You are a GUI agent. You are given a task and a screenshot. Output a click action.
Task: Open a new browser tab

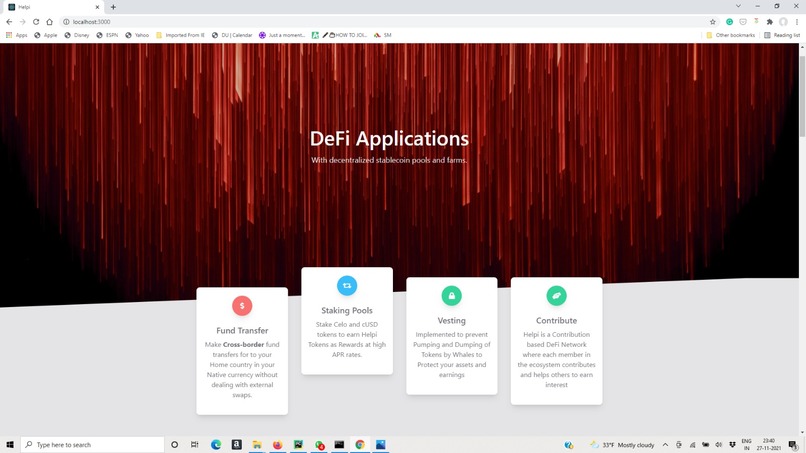click(113, 7)
